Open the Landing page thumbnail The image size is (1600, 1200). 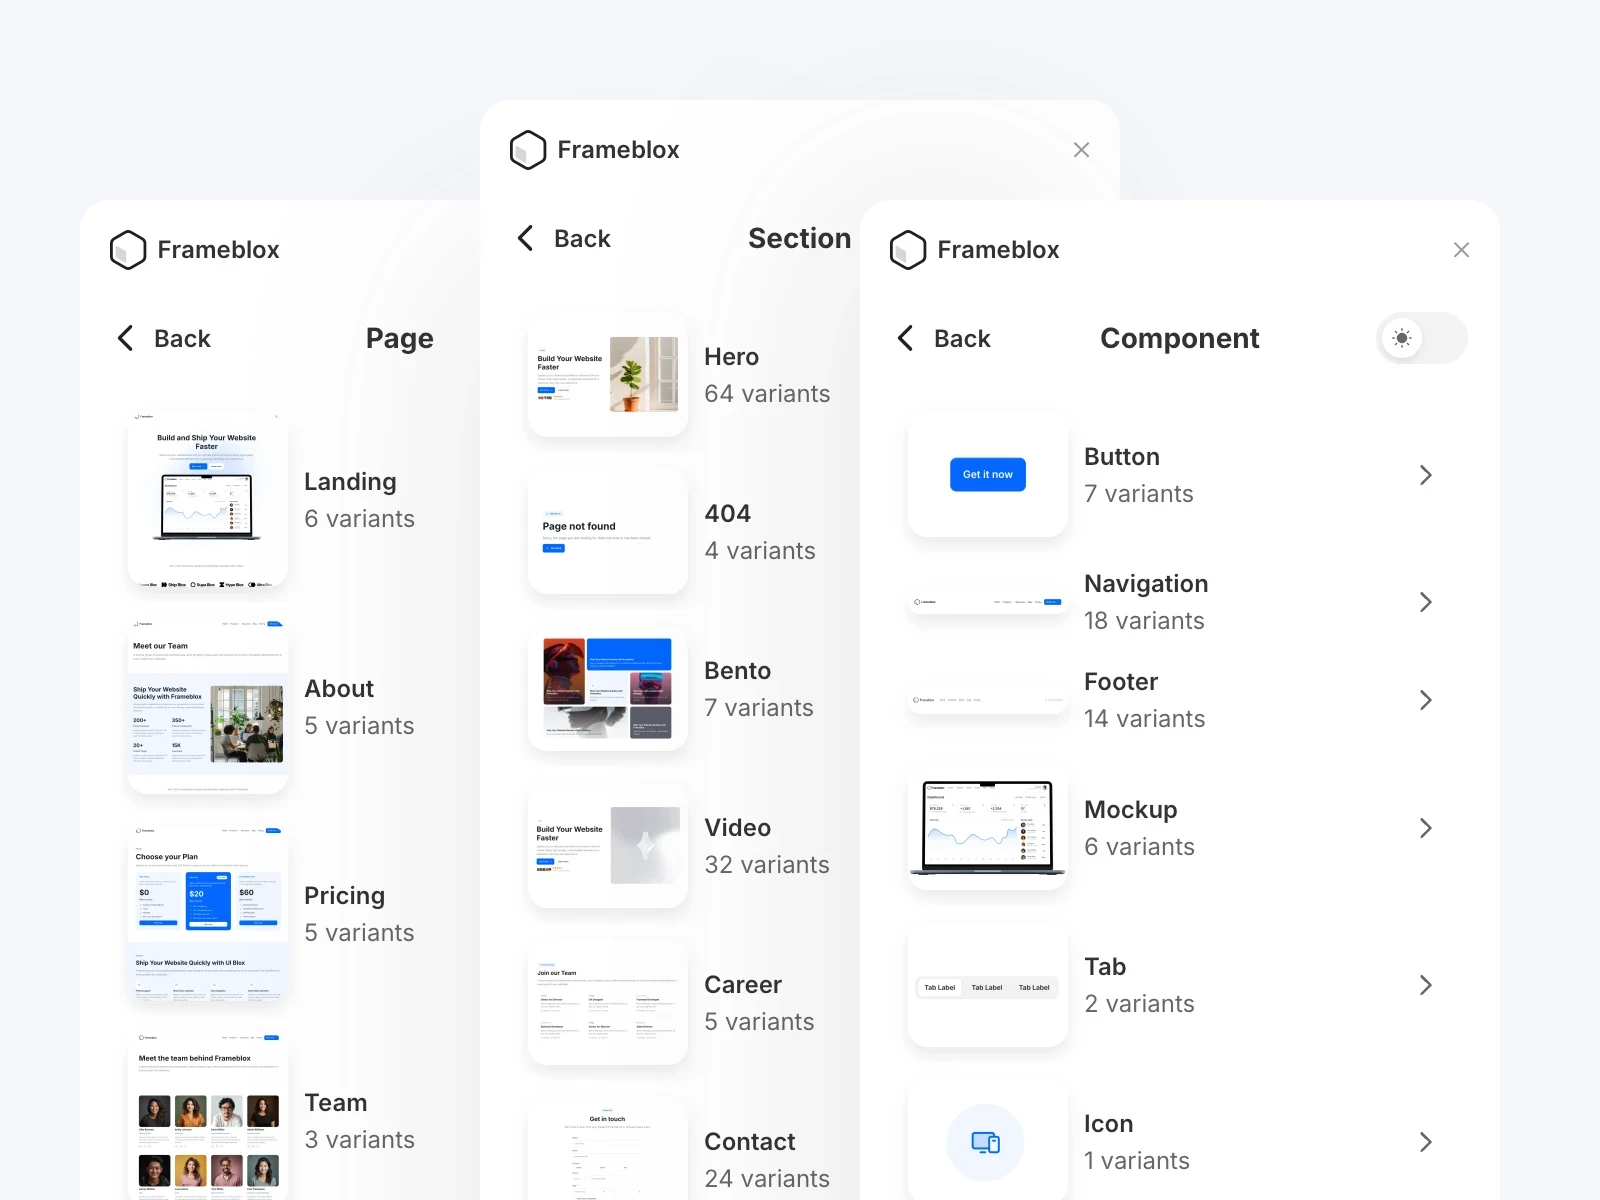208,500
